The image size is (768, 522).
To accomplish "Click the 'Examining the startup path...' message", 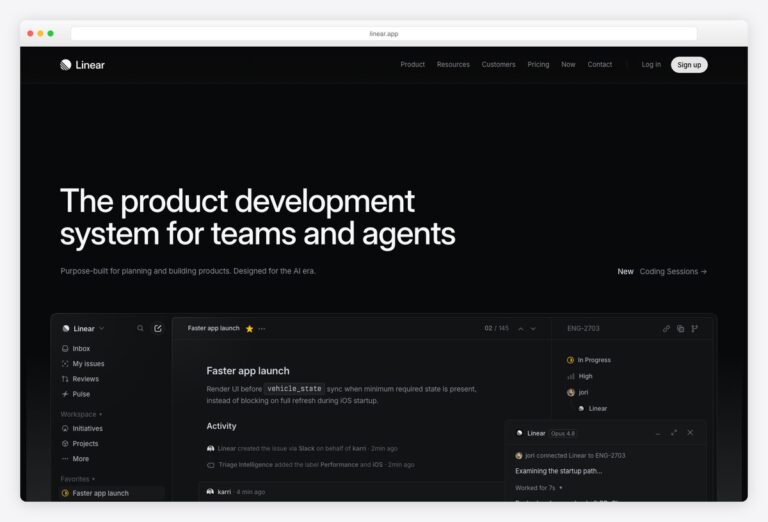I will pyautogui.click(x=558, y=471).
